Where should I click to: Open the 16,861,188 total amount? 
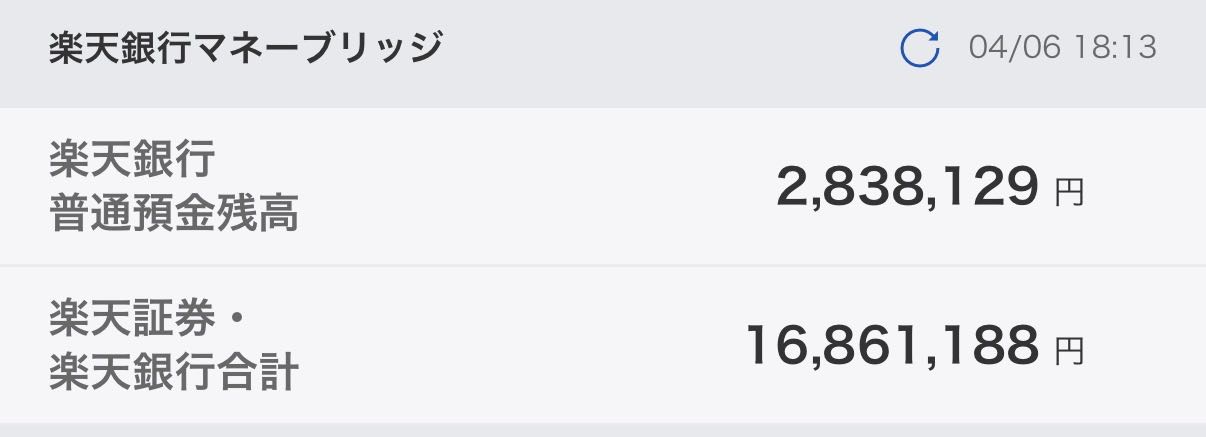click(x=892, y=346)
